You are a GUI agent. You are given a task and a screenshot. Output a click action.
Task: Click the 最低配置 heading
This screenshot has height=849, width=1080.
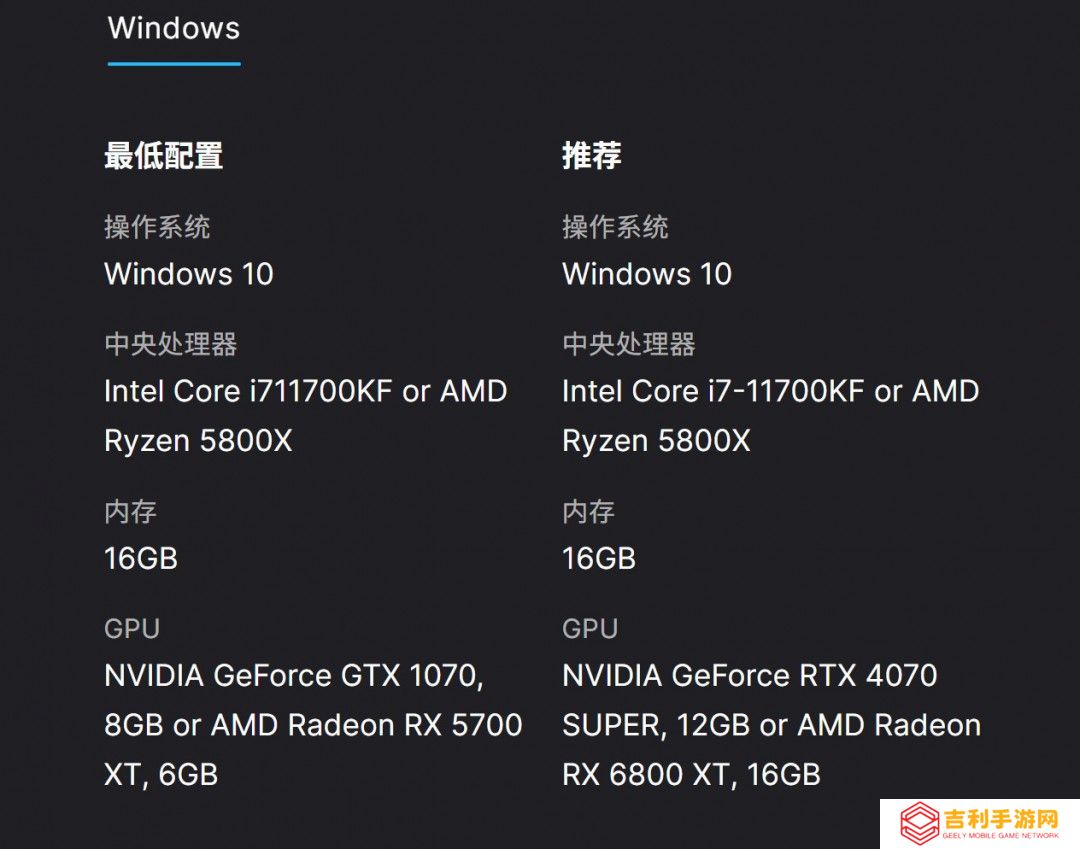point(164,156)
